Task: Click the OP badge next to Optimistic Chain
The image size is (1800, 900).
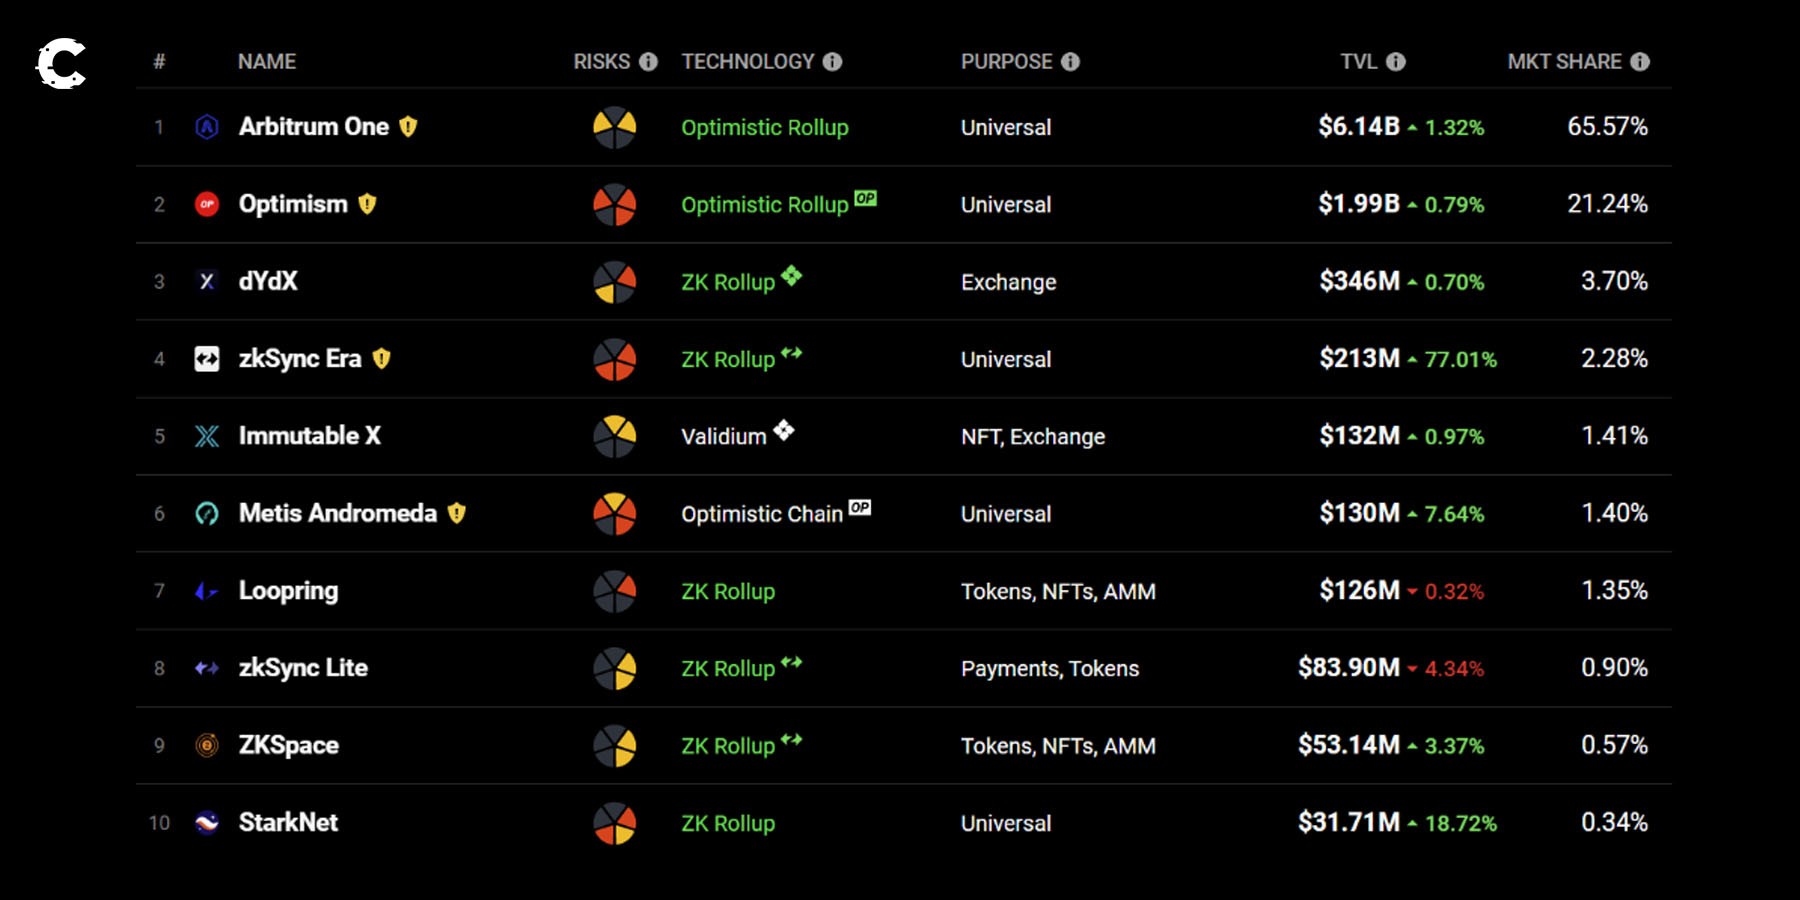Action: coord(860,507)
